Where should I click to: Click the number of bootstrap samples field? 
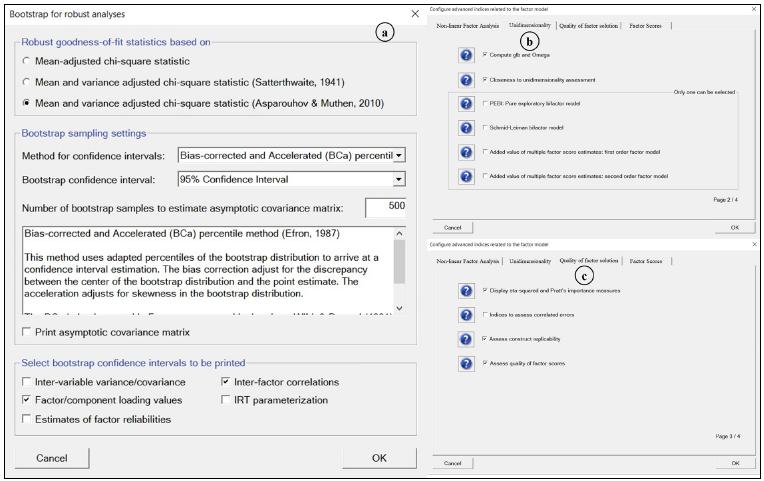pyautogui.click(x=386, y=207)
